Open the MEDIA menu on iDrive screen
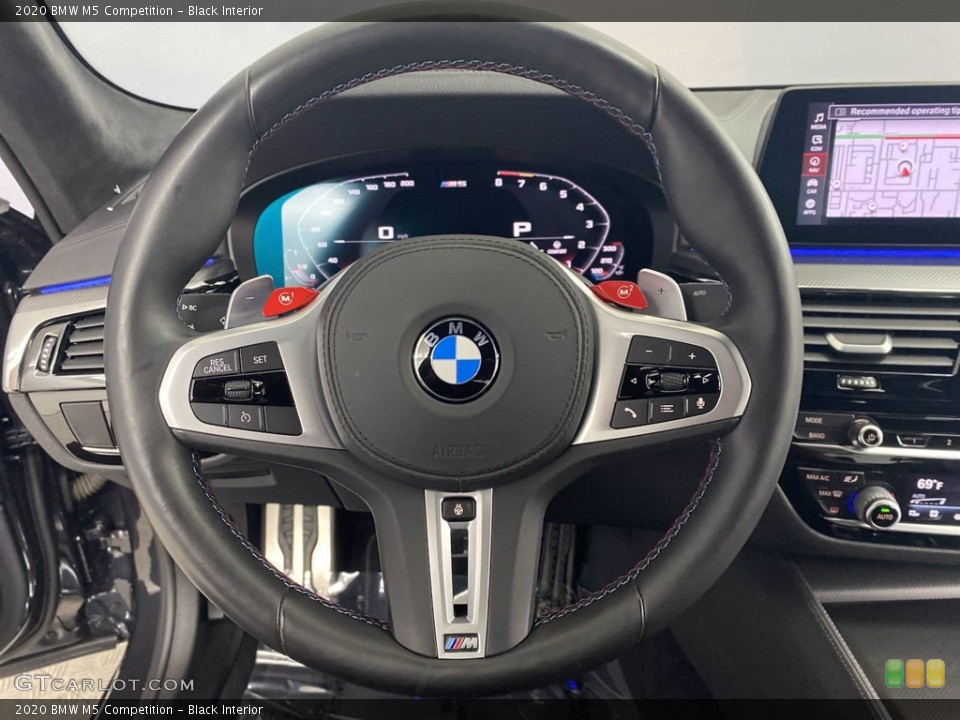960x720 pixels. (819, 120)
